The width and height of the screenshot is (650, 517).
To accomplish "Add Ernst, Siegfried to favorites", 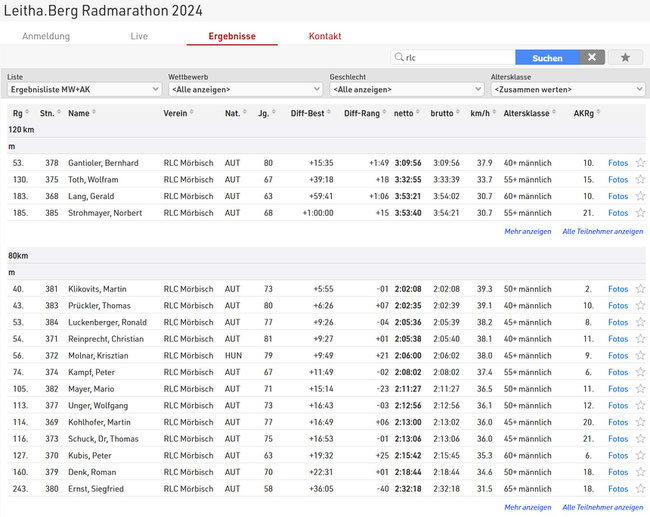I will (x=640, y=488).
